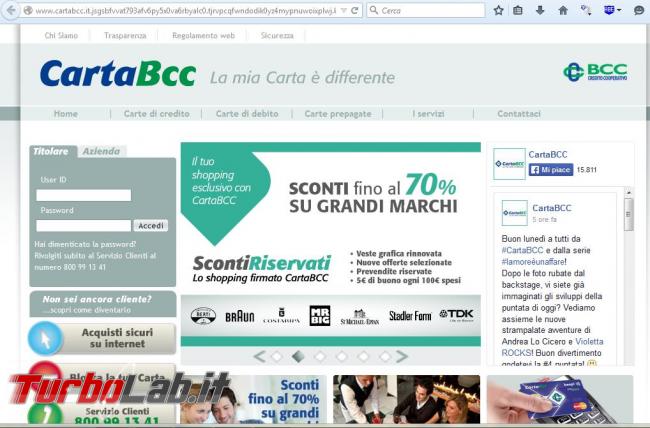Select I servizi menu item

pyautogui.click(x=428, y=114)
